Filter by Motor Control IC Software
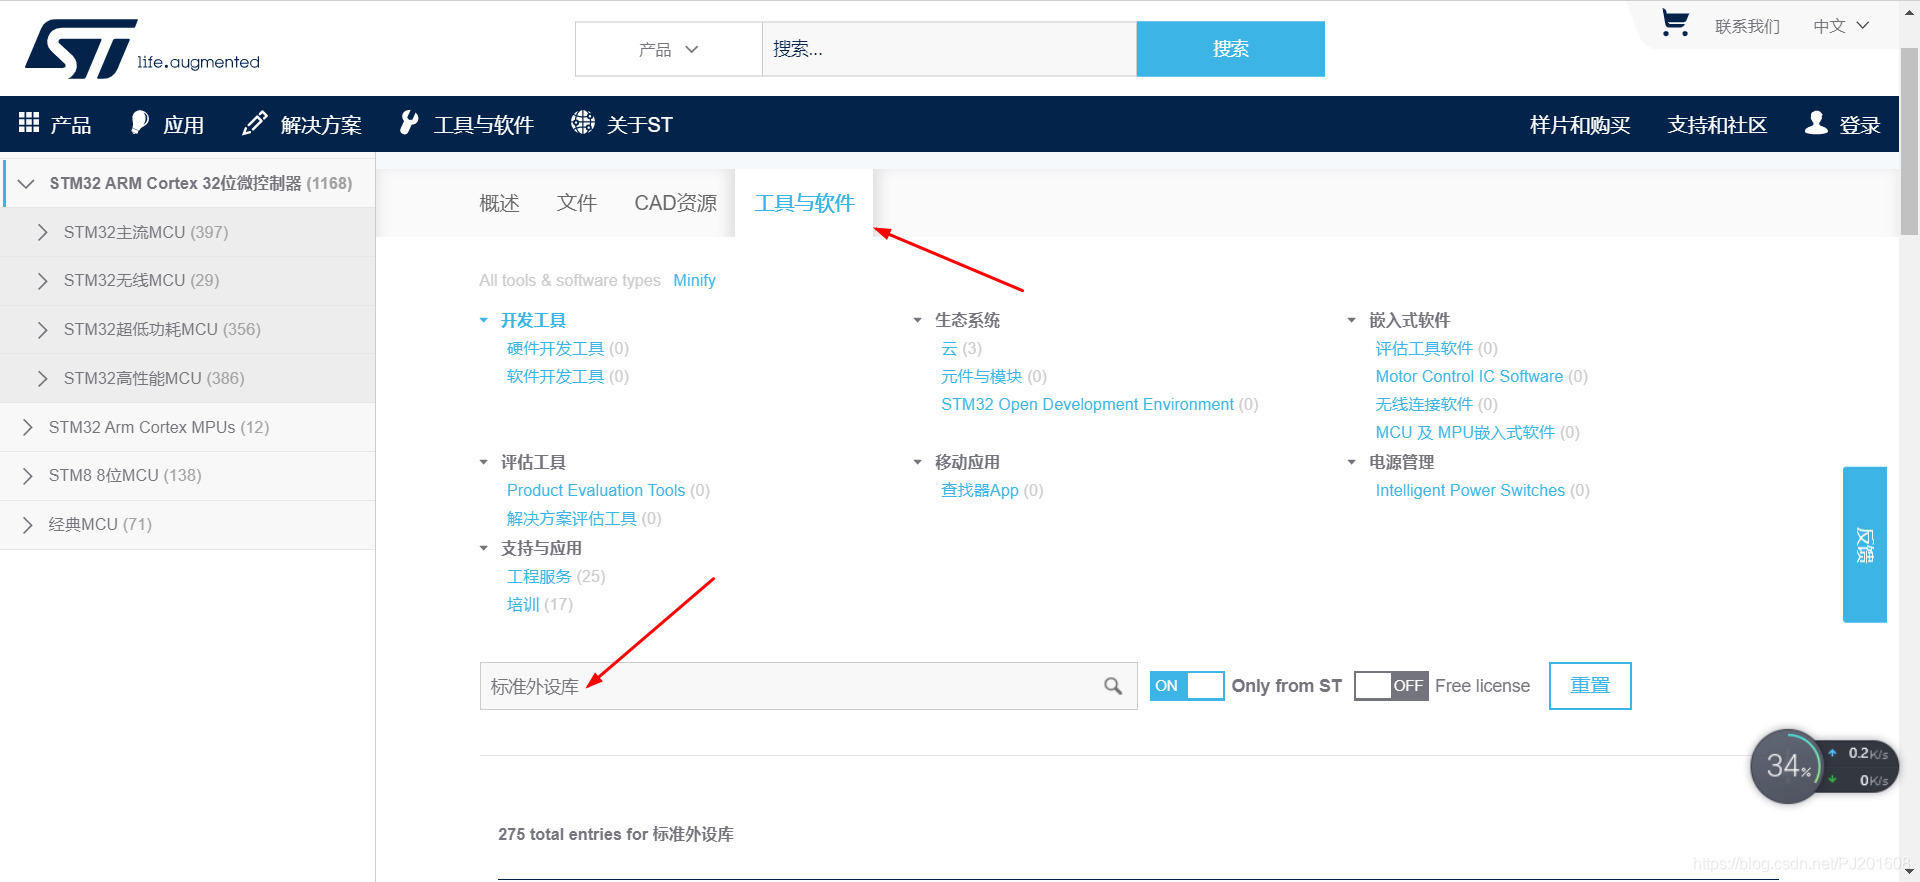 1469,376
